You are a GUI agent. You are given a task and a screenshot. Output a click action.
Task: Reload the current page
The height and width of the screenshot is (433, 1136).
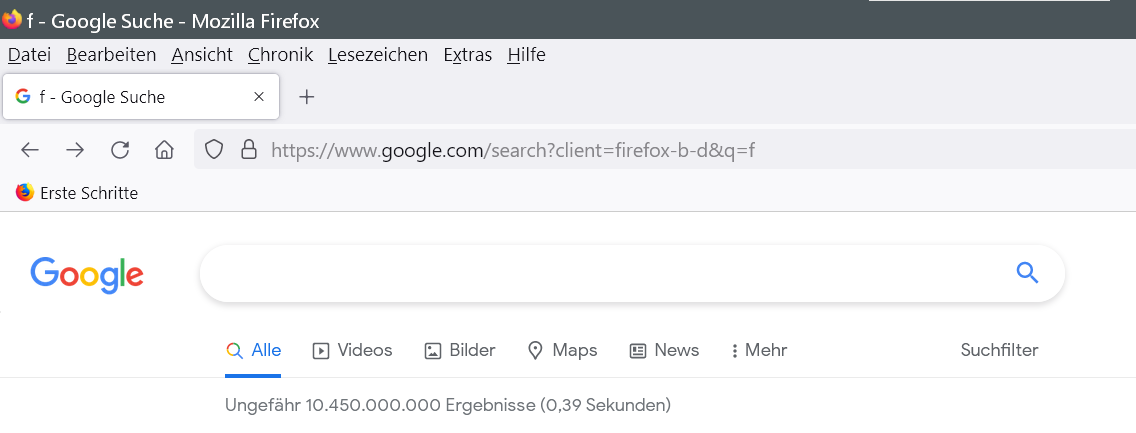120,150
